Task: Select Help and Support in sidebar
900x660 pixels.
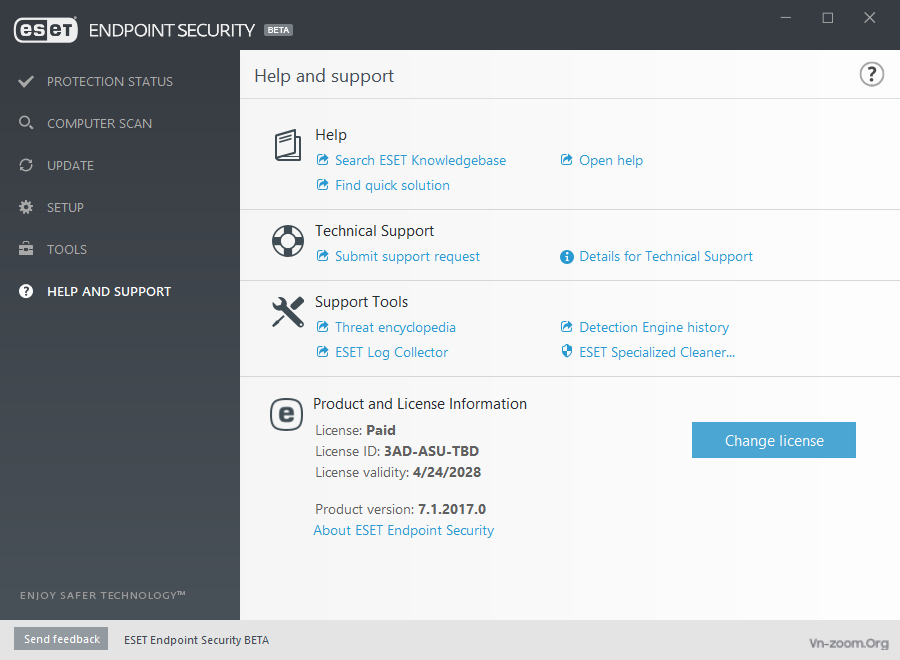Action: [x=109, y=291]
